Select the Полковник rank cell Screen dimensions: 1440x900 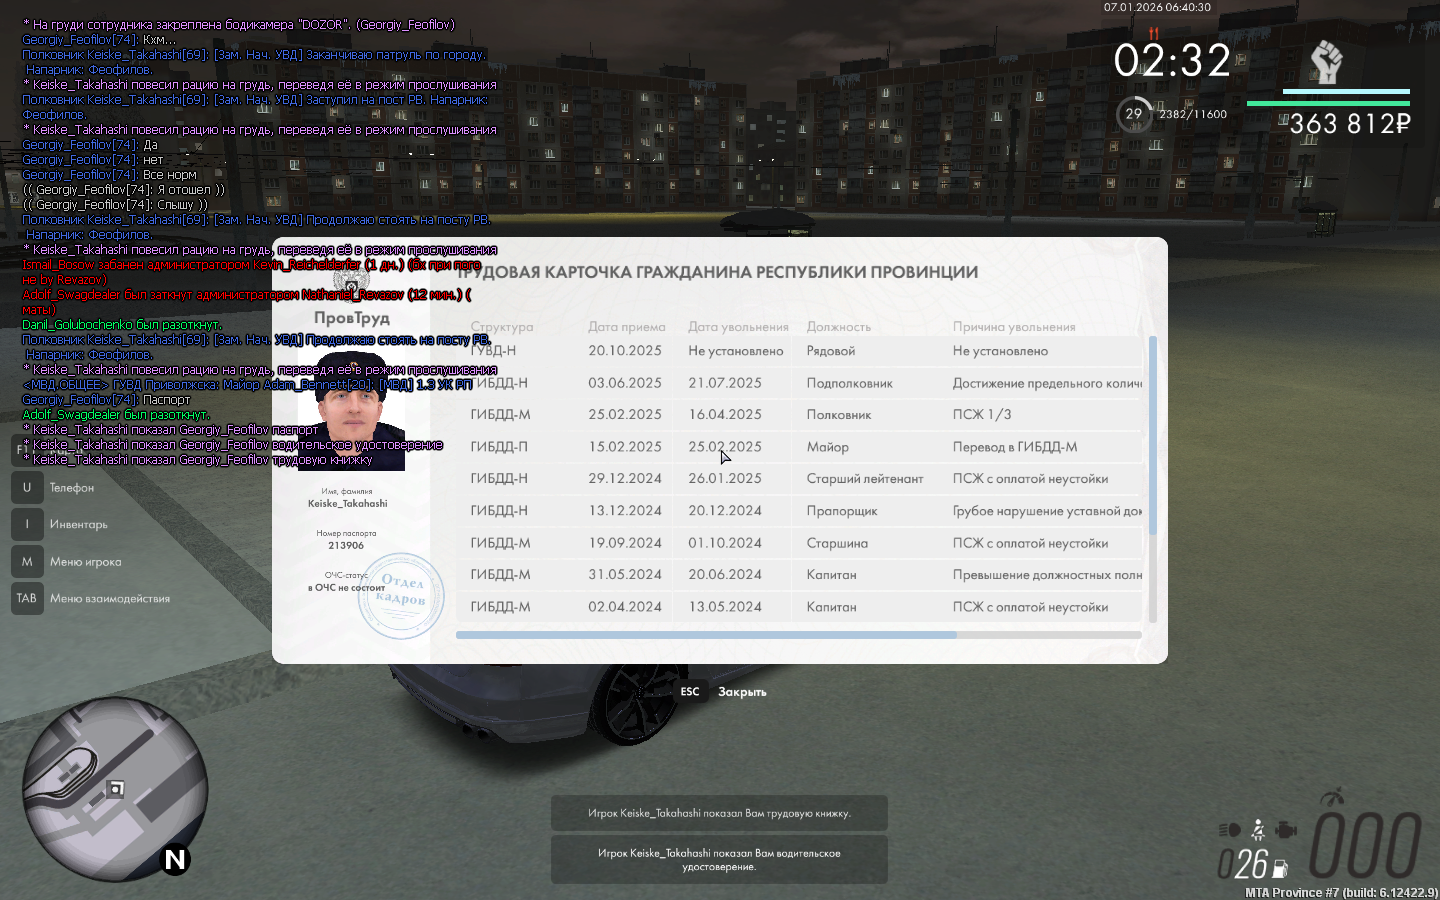pos(839,415)
